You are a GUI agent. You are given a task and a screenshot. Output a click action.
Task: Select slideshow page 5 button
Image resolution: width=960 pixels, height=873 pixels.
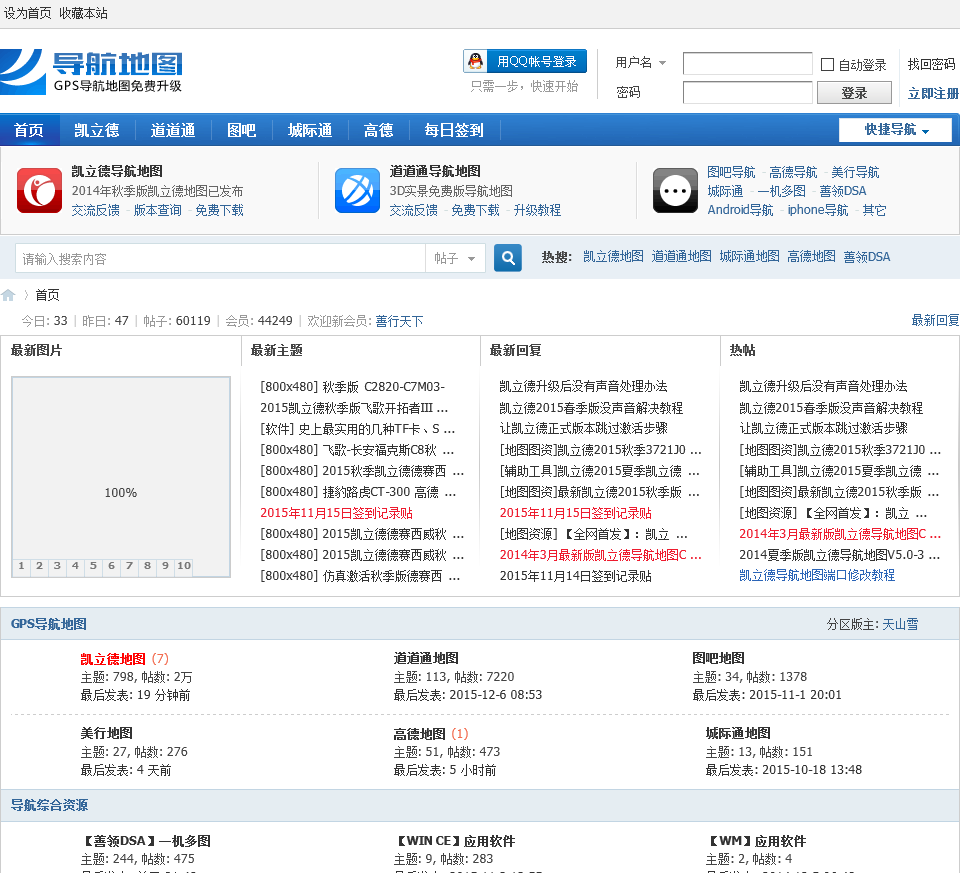coord(93,566)
